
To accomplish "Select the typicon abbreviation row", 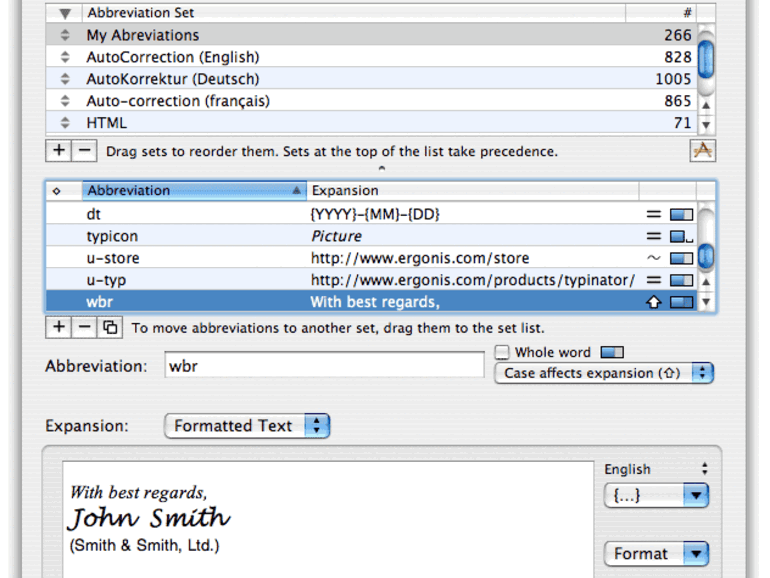I will [371, 236].
